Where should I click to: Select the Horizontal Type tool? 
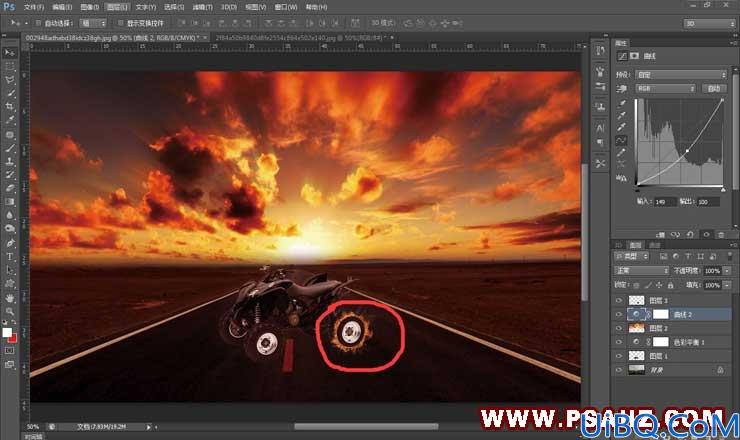click(x=9, y=256)
